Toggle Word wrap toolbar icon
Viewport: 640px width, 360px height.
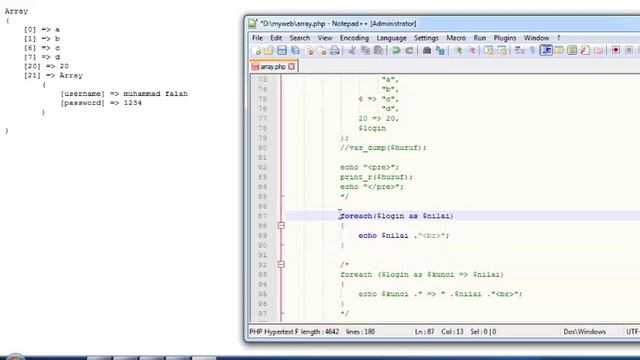click(x=519, y=51)
